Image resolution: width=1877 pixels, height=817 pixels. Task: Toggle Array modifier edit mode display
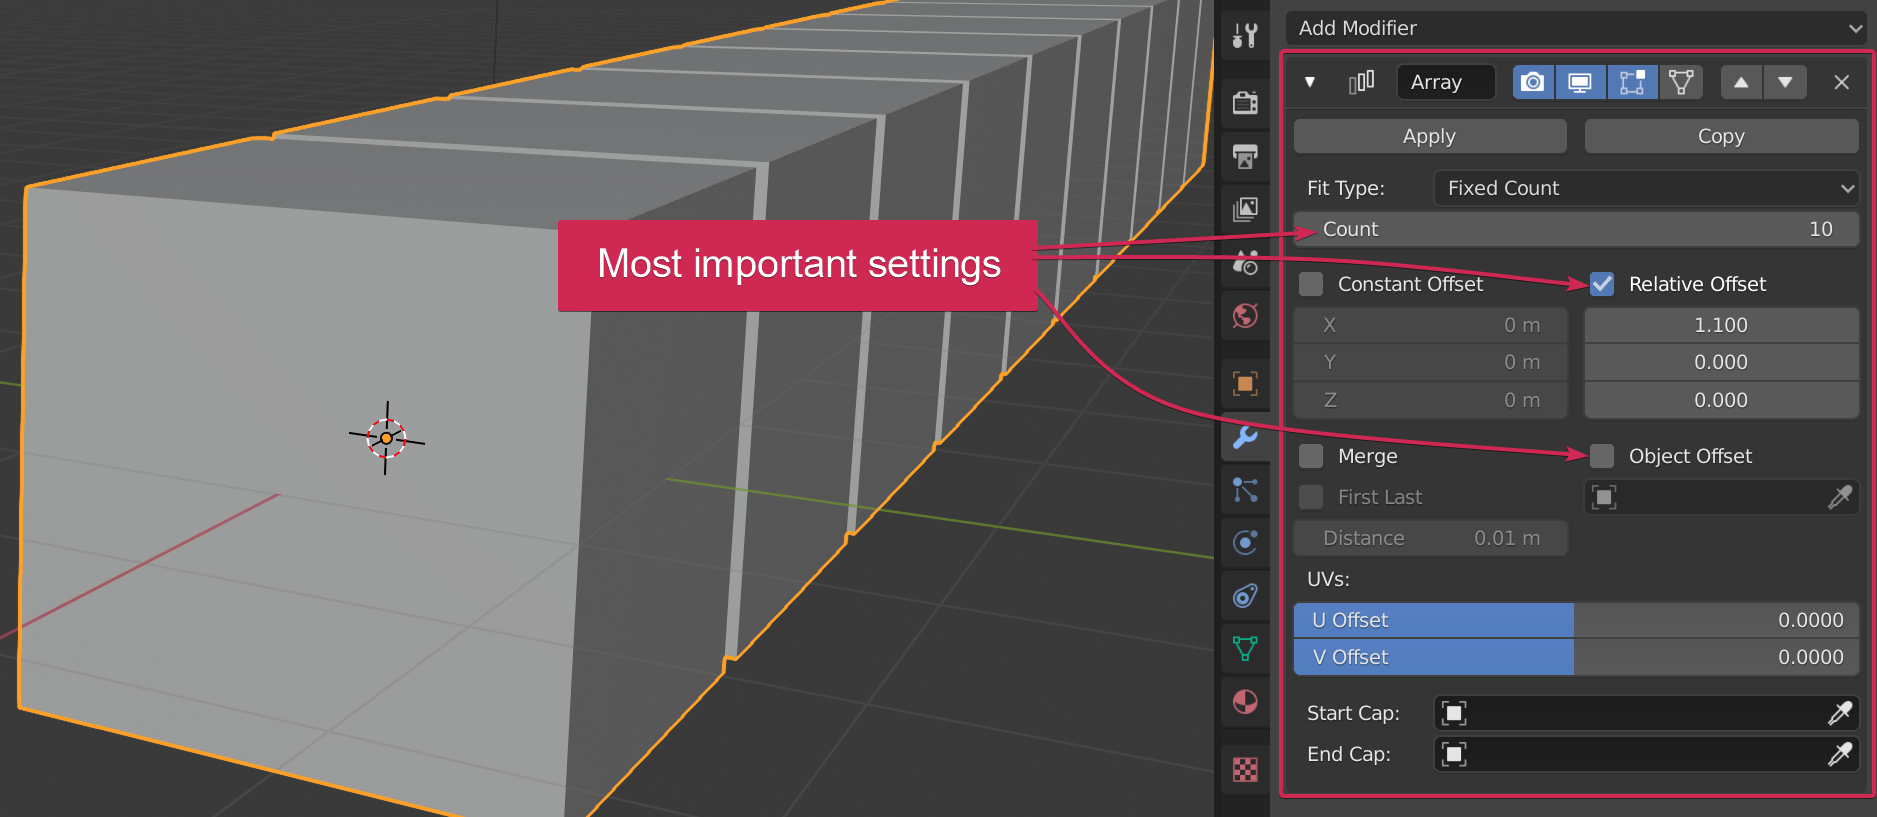(x=1632, y=82)
